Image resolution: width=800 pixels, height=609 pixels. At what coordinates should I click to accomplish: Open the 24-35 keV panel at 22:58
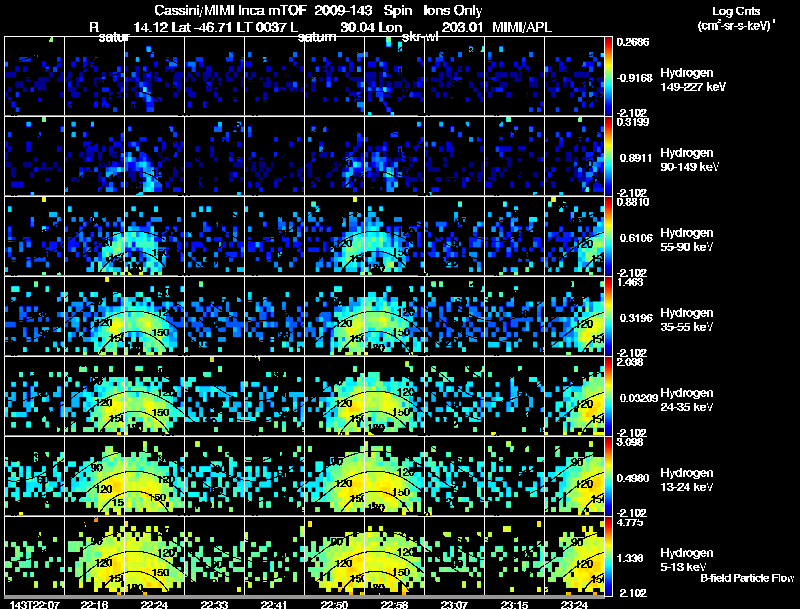coord(394,396)
